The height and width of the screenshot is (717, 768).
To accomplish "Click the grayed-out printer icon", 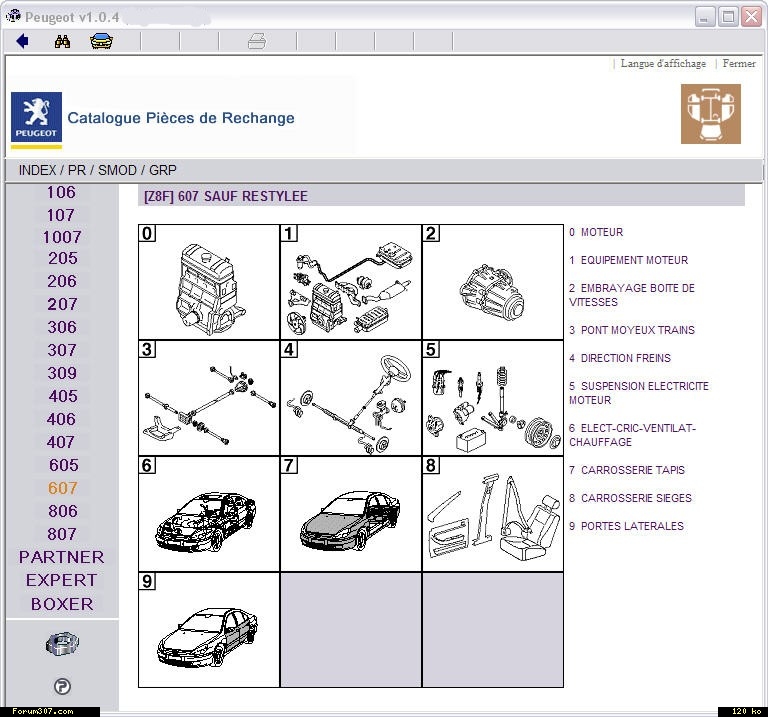I will [x=257, y=41].
